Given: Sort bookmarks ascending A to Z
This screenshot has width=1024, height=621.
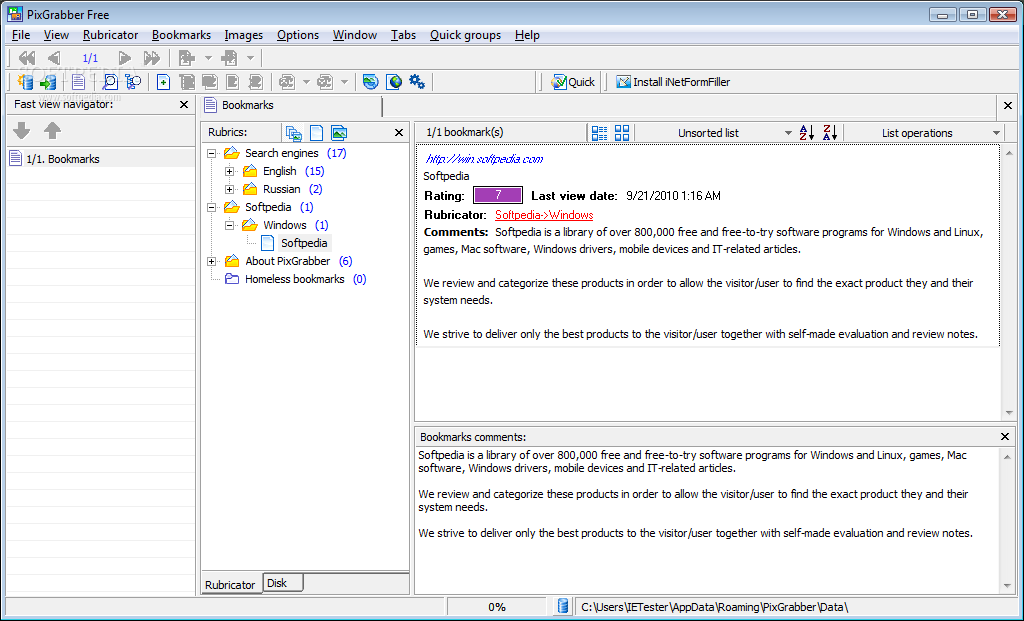Looking at the screenshot, I should pos(807,133).
